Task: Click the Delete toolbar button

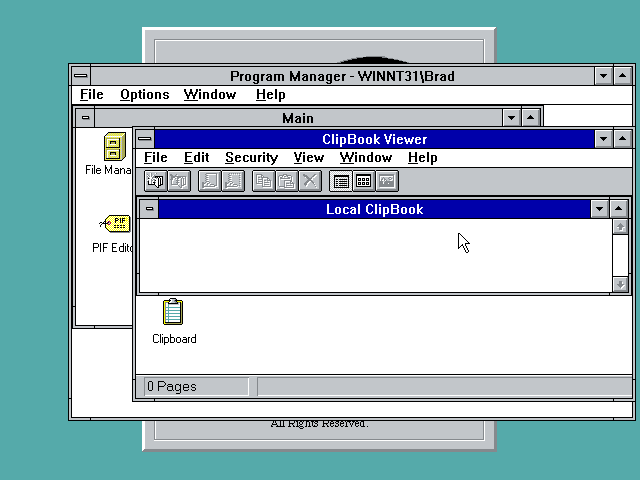Action: (x=310, y=181)
